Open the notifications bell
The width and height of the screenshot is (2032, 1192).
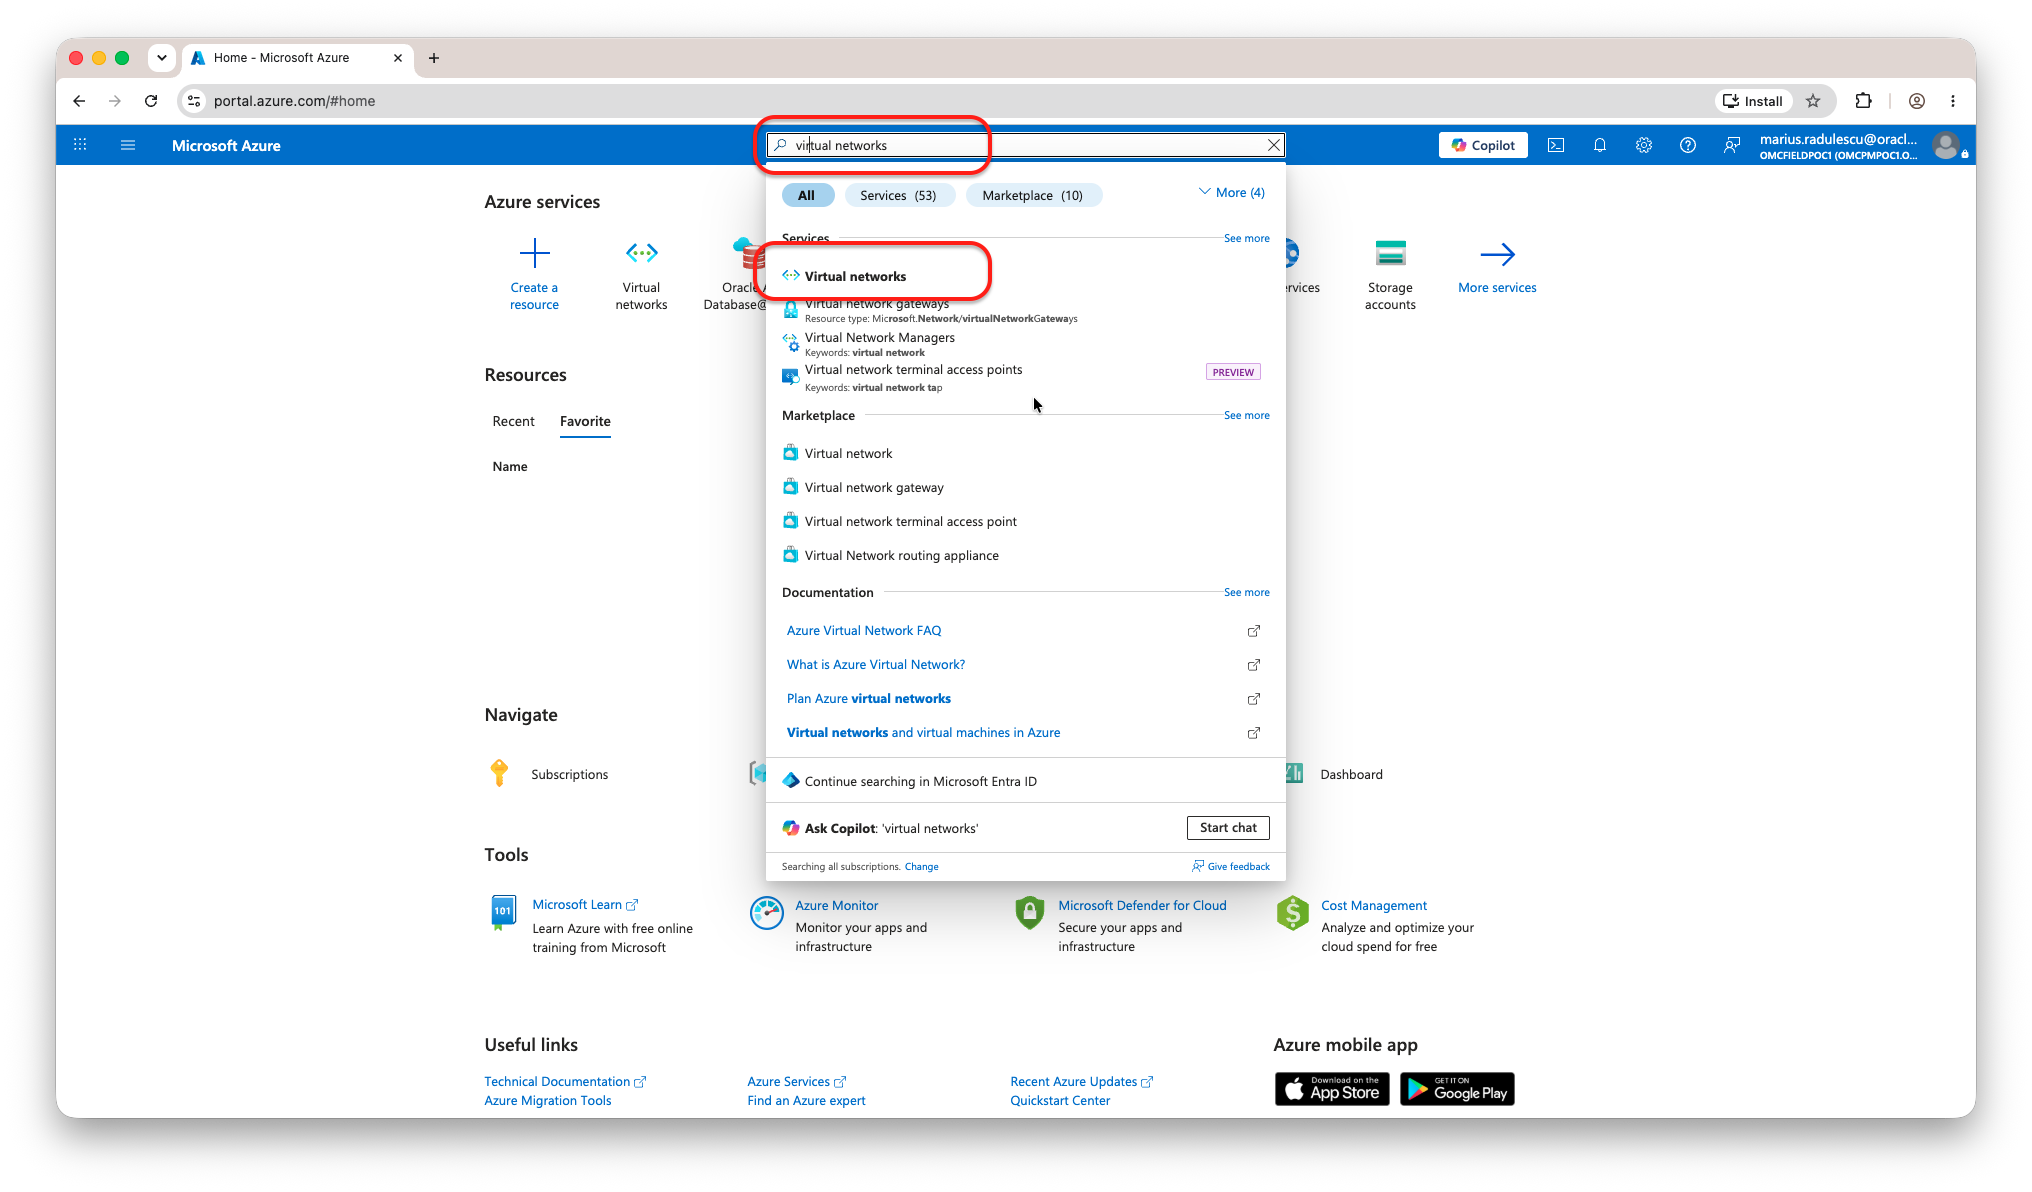point(1600,145)
